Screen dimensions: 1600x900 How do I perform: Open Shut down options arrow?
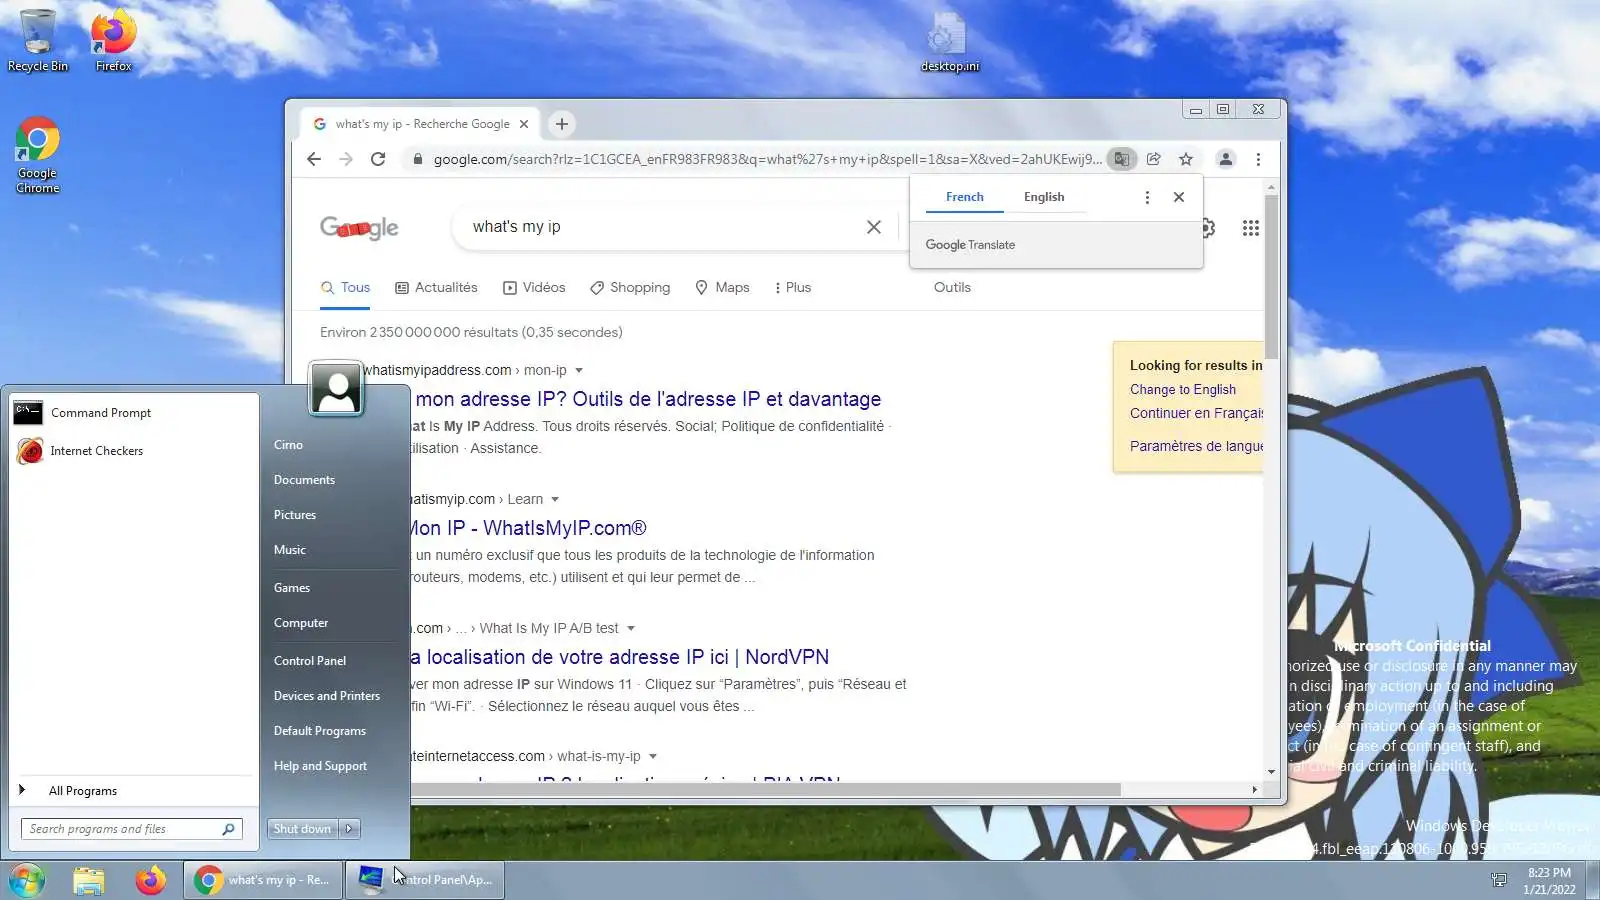[349, 829]
